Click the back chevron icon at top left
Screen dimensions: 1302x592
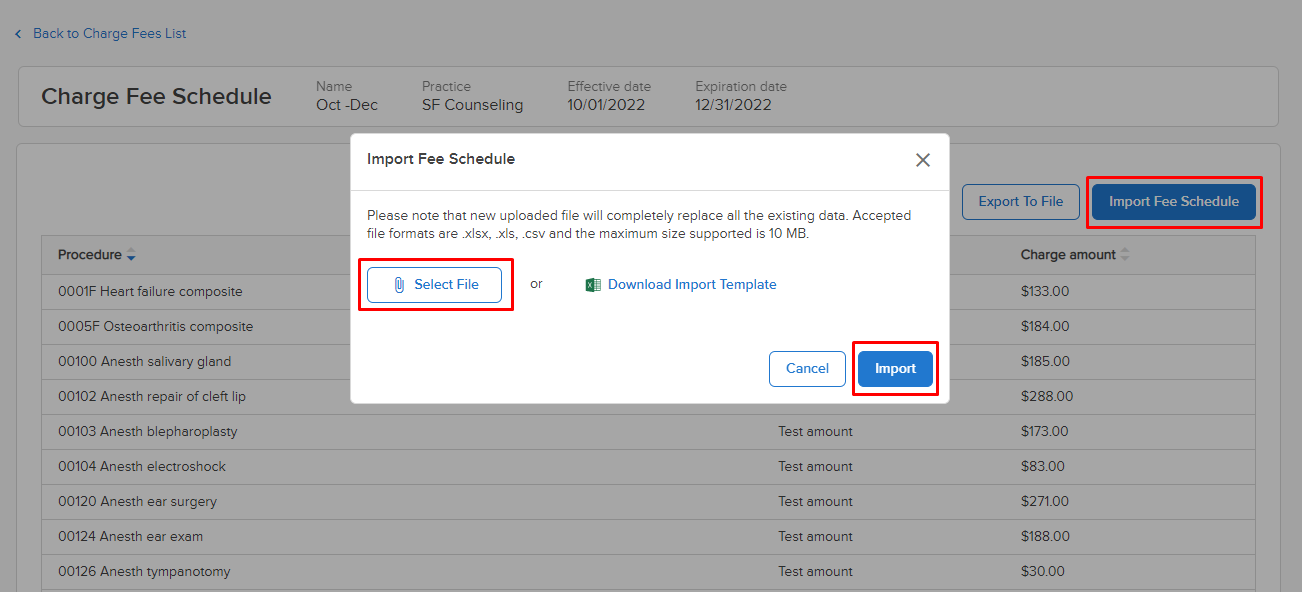pyautogui.click(x=18, y=34)
